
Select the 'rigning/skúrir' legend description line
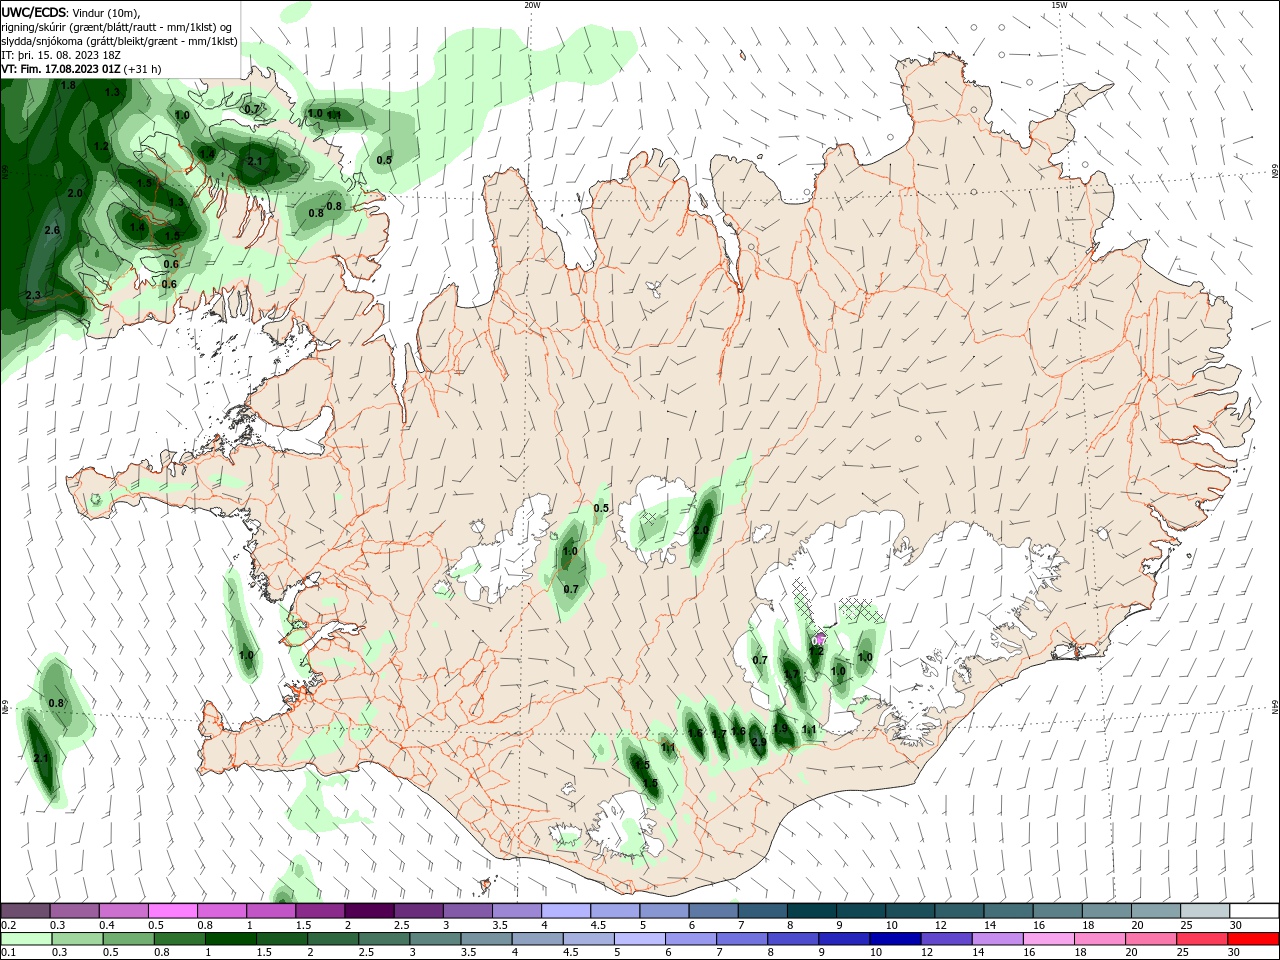tap(117, 27)
